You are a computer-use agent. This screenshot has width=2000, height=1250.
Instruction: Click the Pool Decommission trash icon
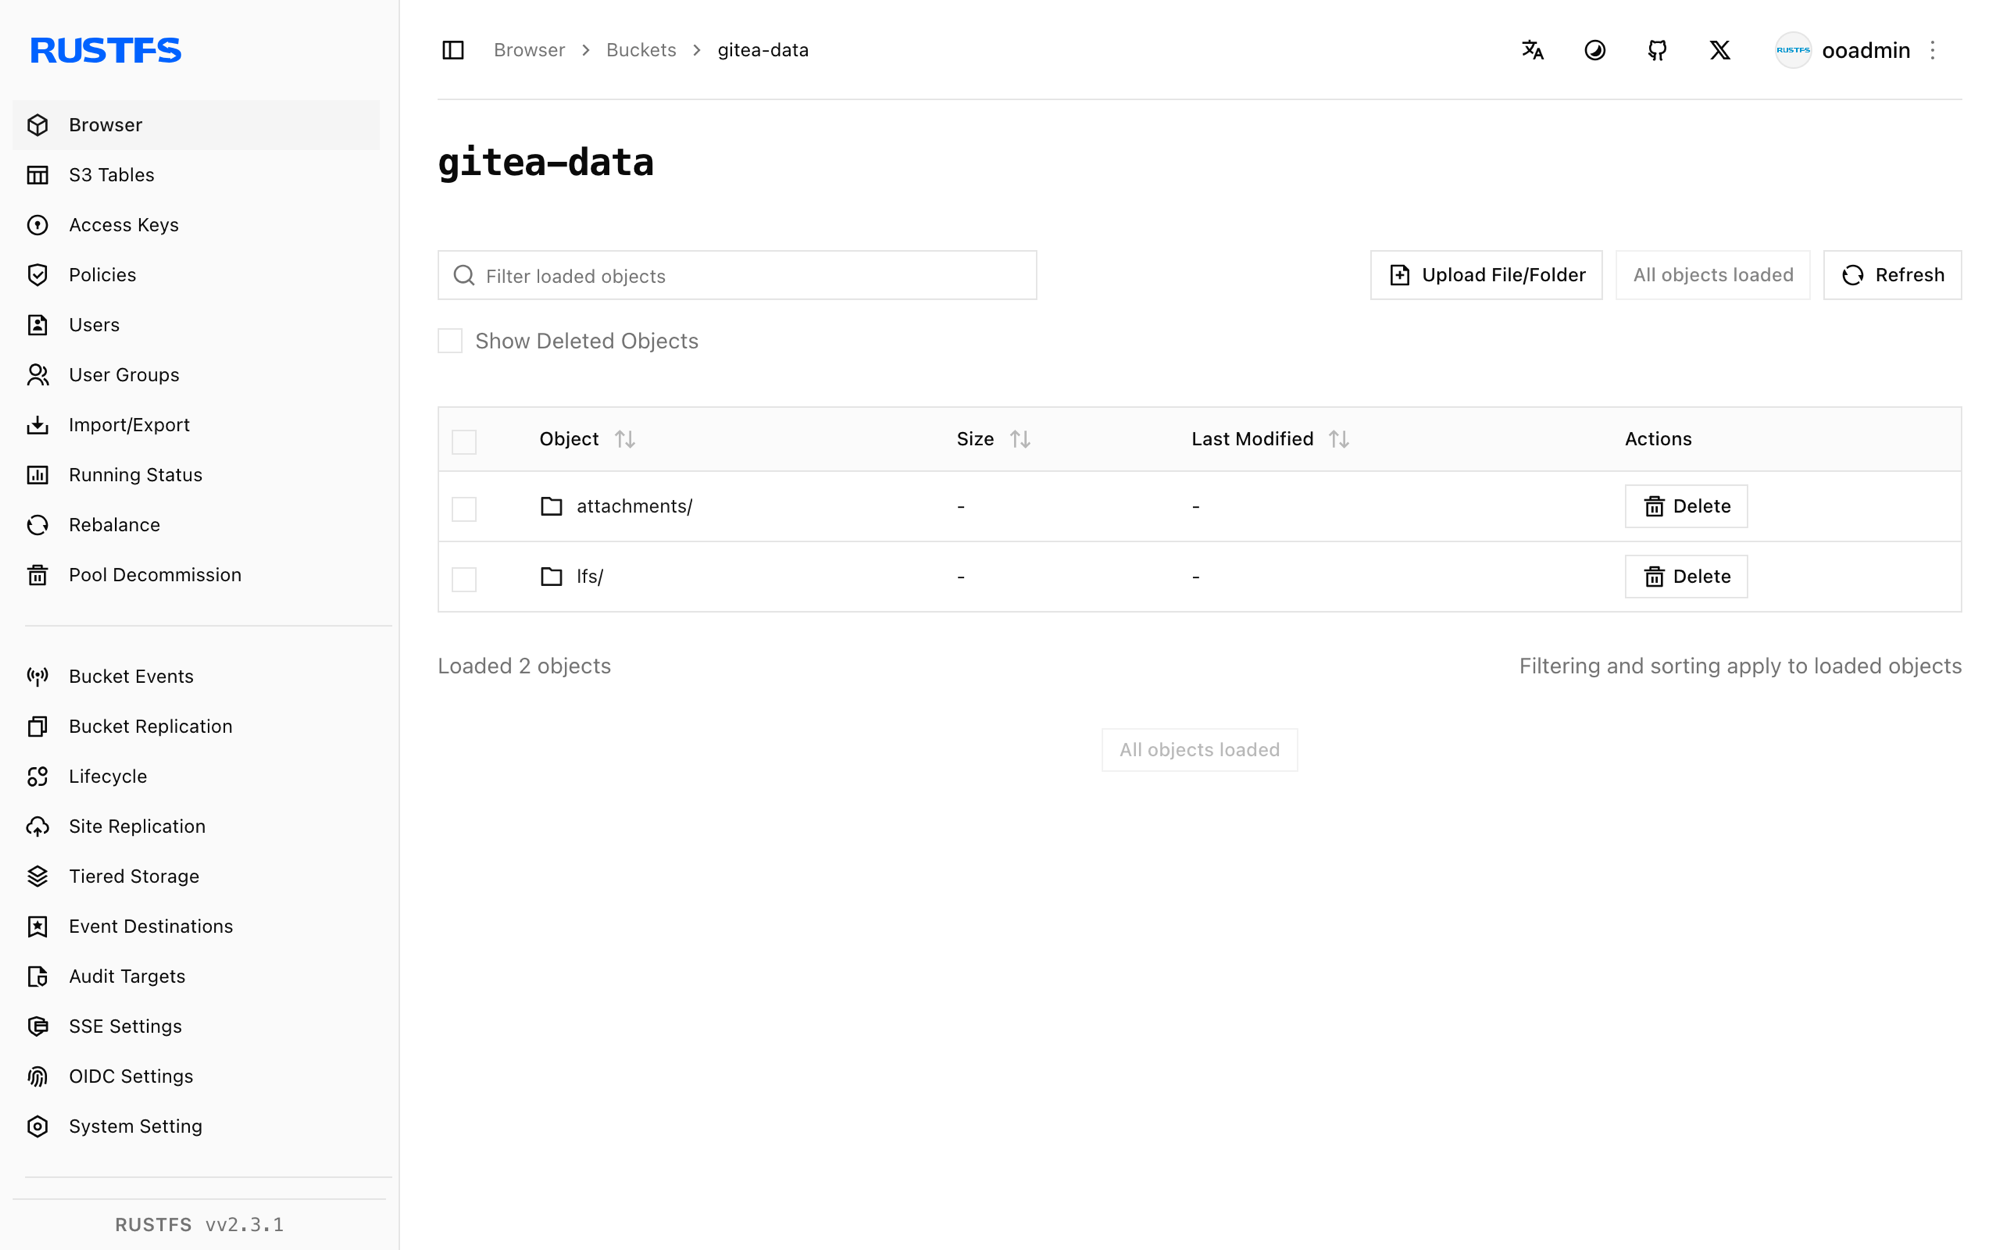pyautogui.click(x=38, y=575)
